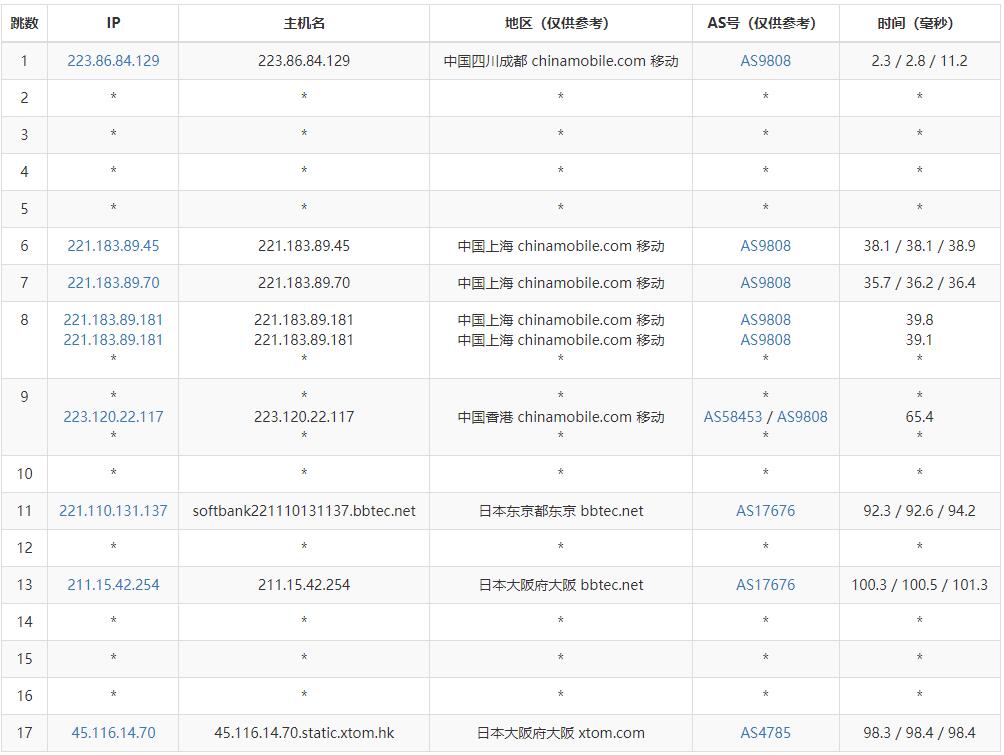Click the AS17676 link in the hop 11 row
This screenshot has width=1004, height=755.
[x=765, y=511]
